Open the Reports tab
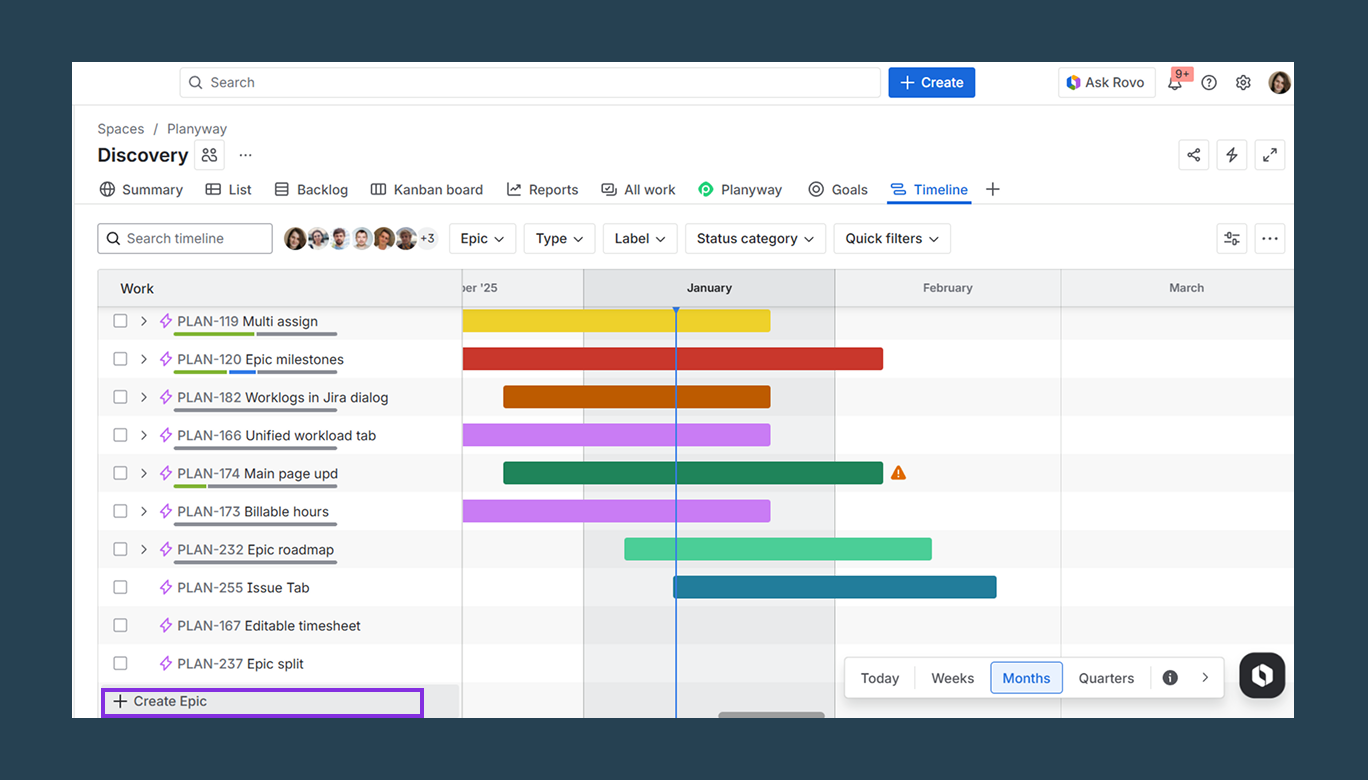Viewport: 1368px width, 780px height. coord(542,190)
